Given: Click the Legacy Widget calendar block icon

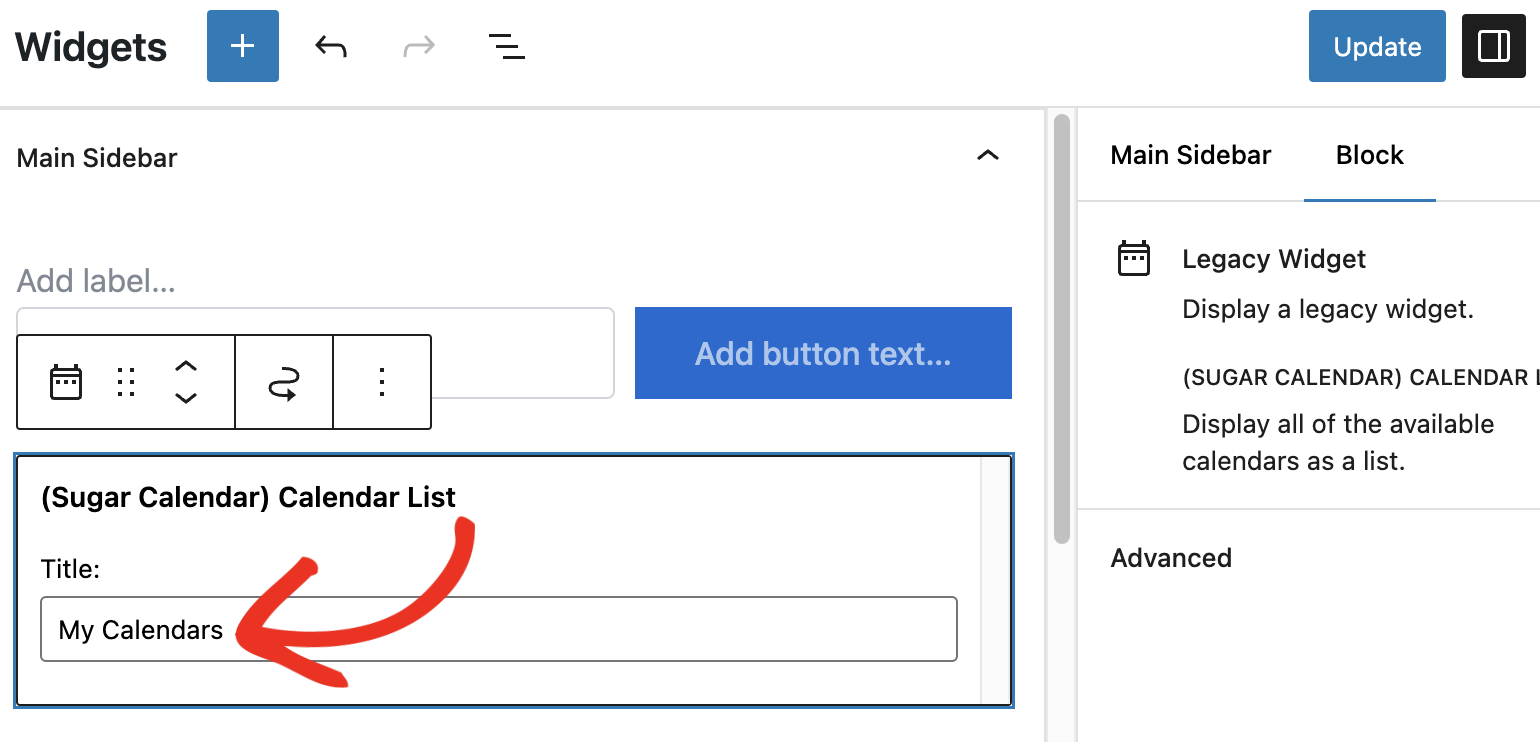Looking at the screenshot, I should tap(66, 382).
